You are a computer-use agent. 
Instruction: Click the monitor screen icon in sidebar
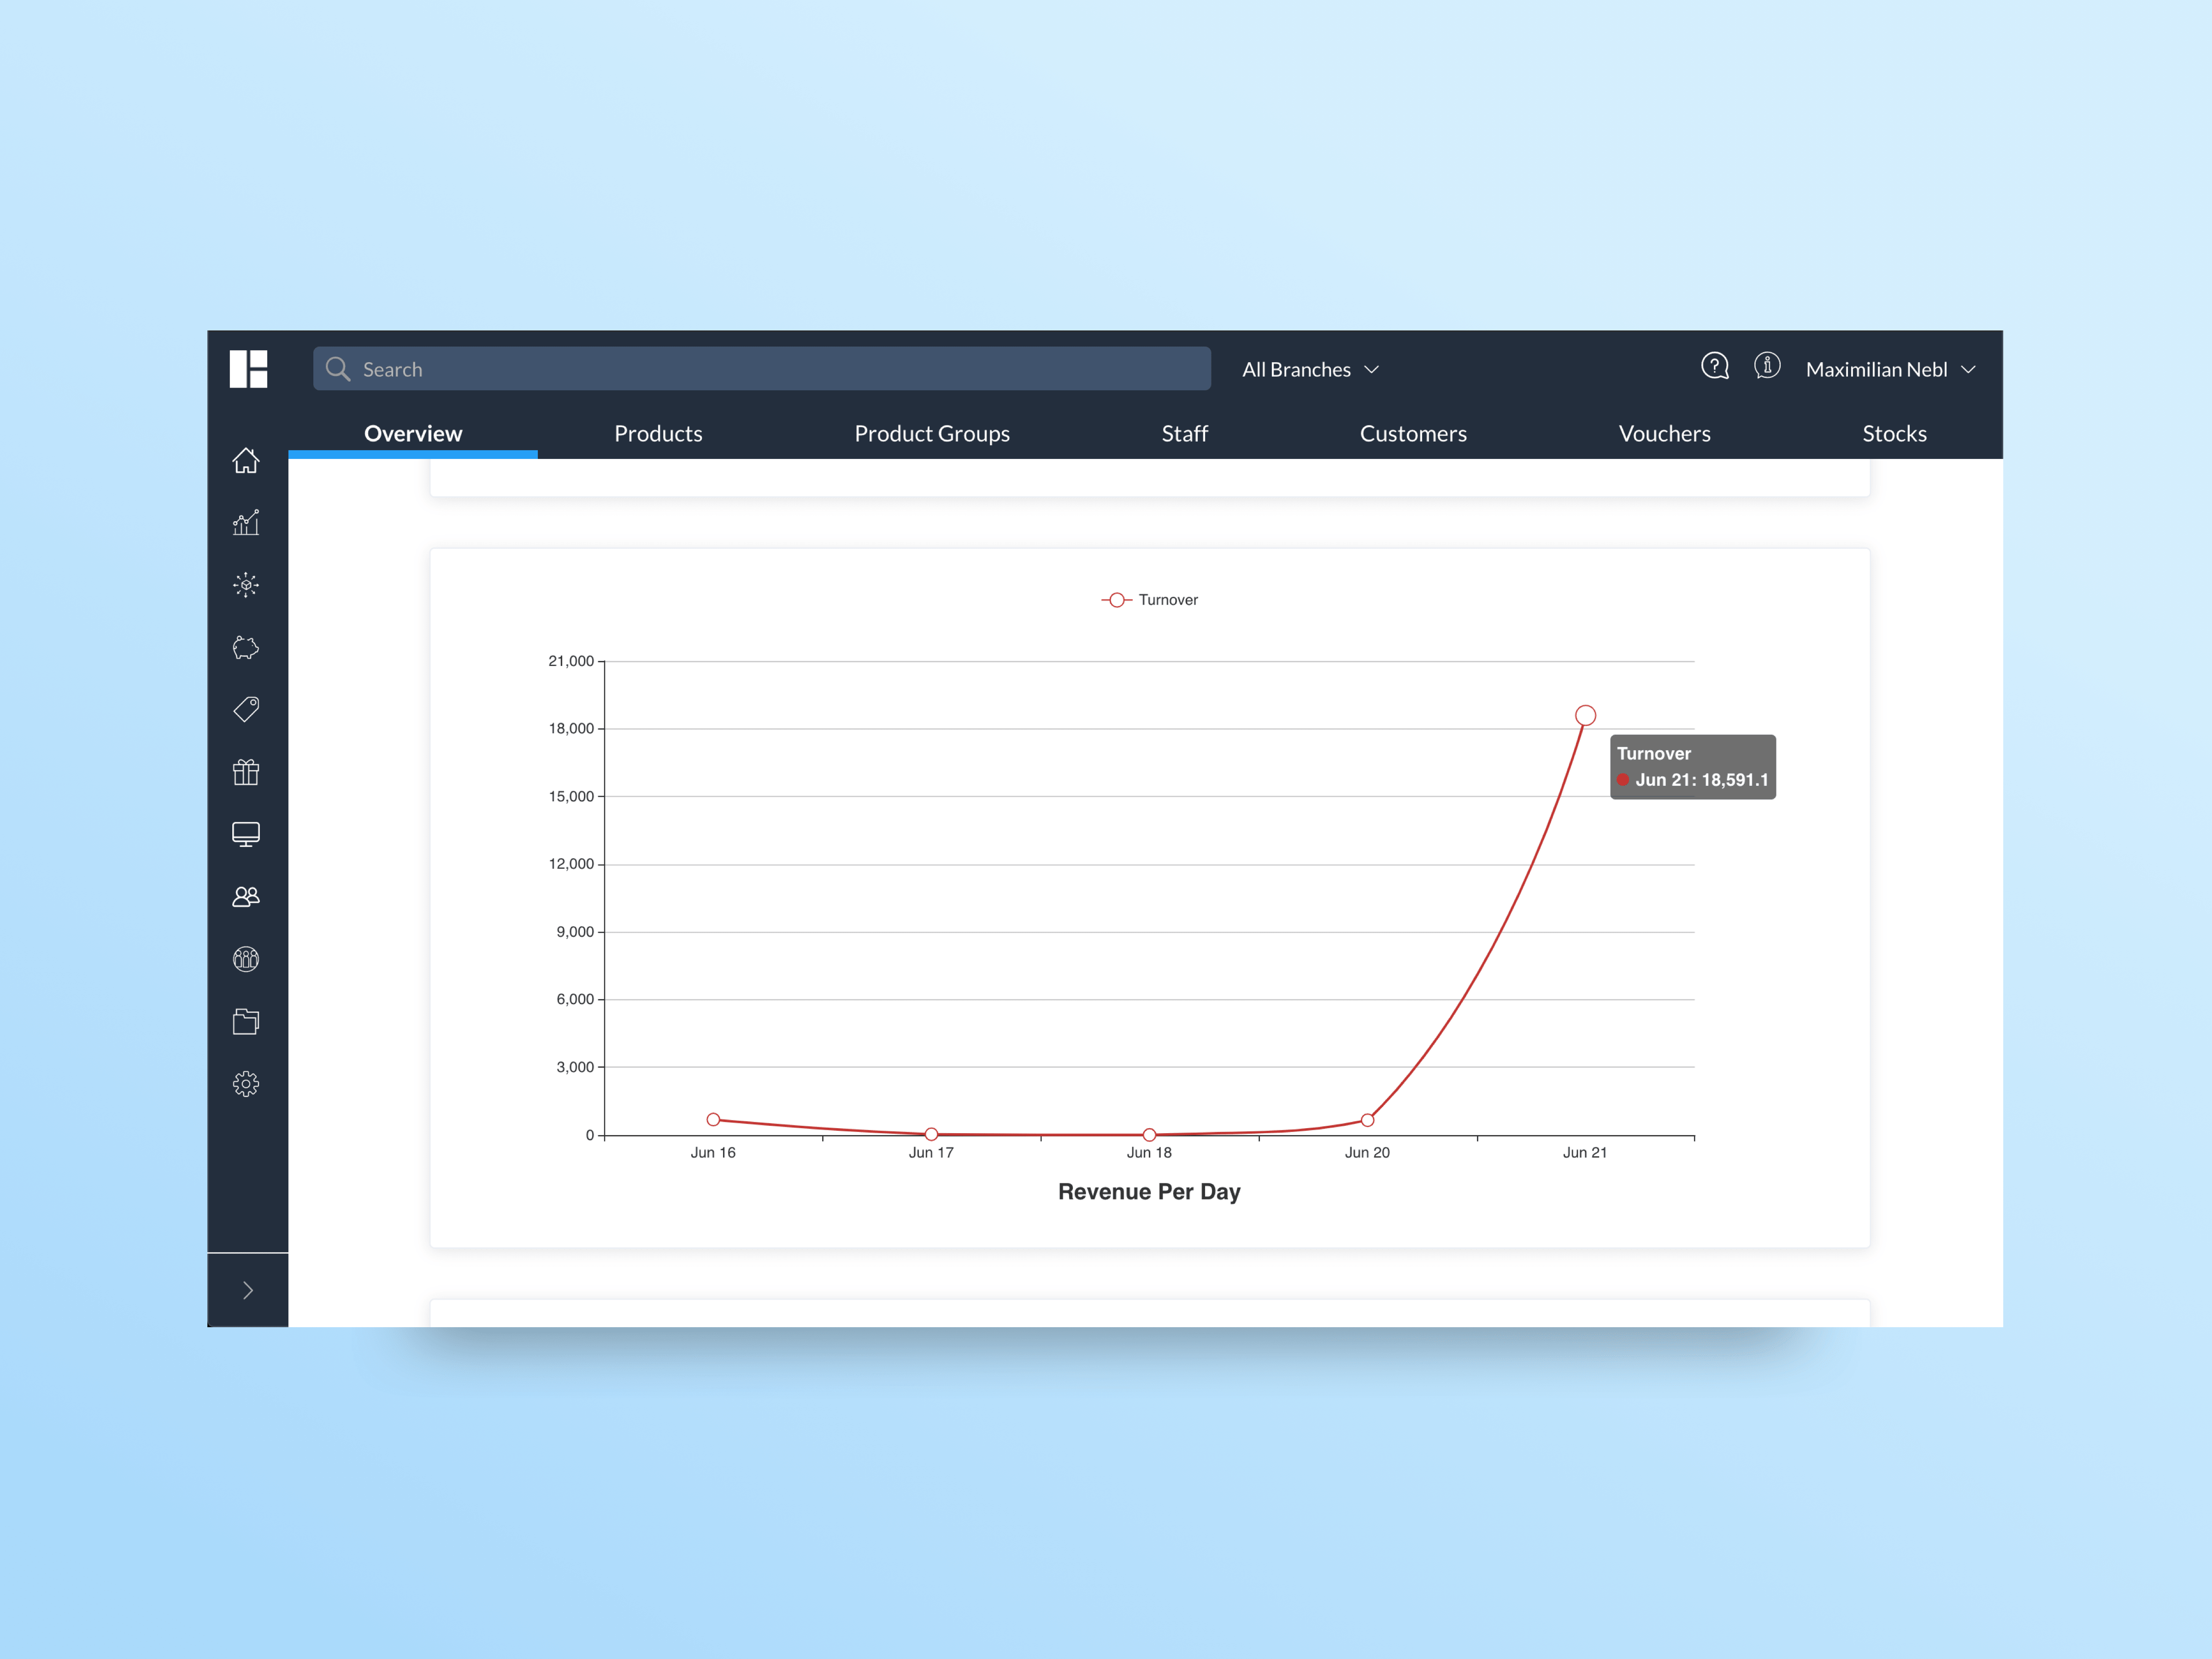[246, 834]
